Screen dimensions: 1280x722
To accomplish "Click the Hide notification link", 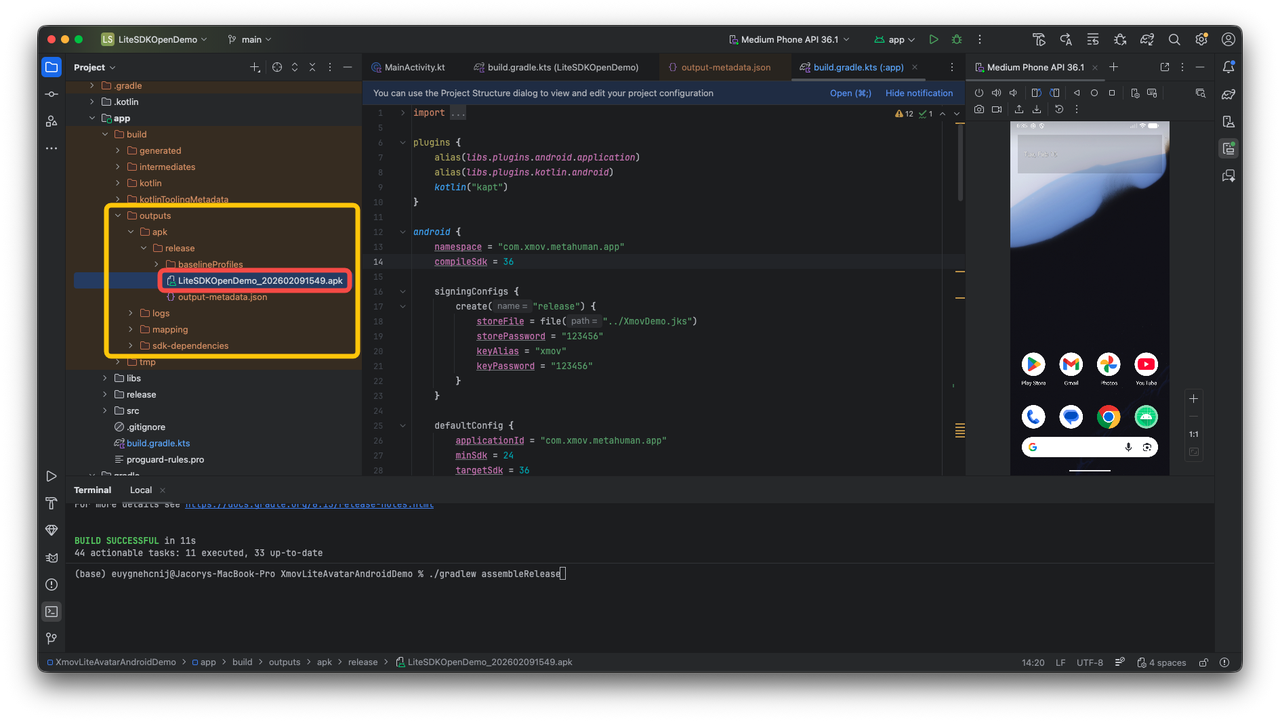I will pos(919,93).
